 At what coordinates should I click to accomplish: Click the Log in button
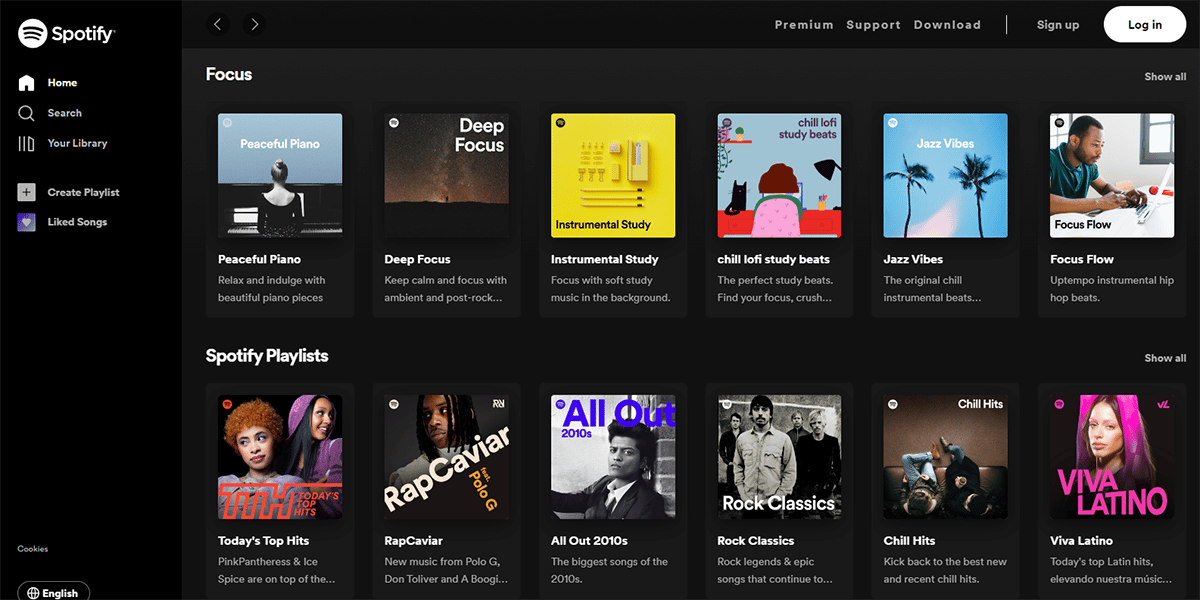(1144, 25)
